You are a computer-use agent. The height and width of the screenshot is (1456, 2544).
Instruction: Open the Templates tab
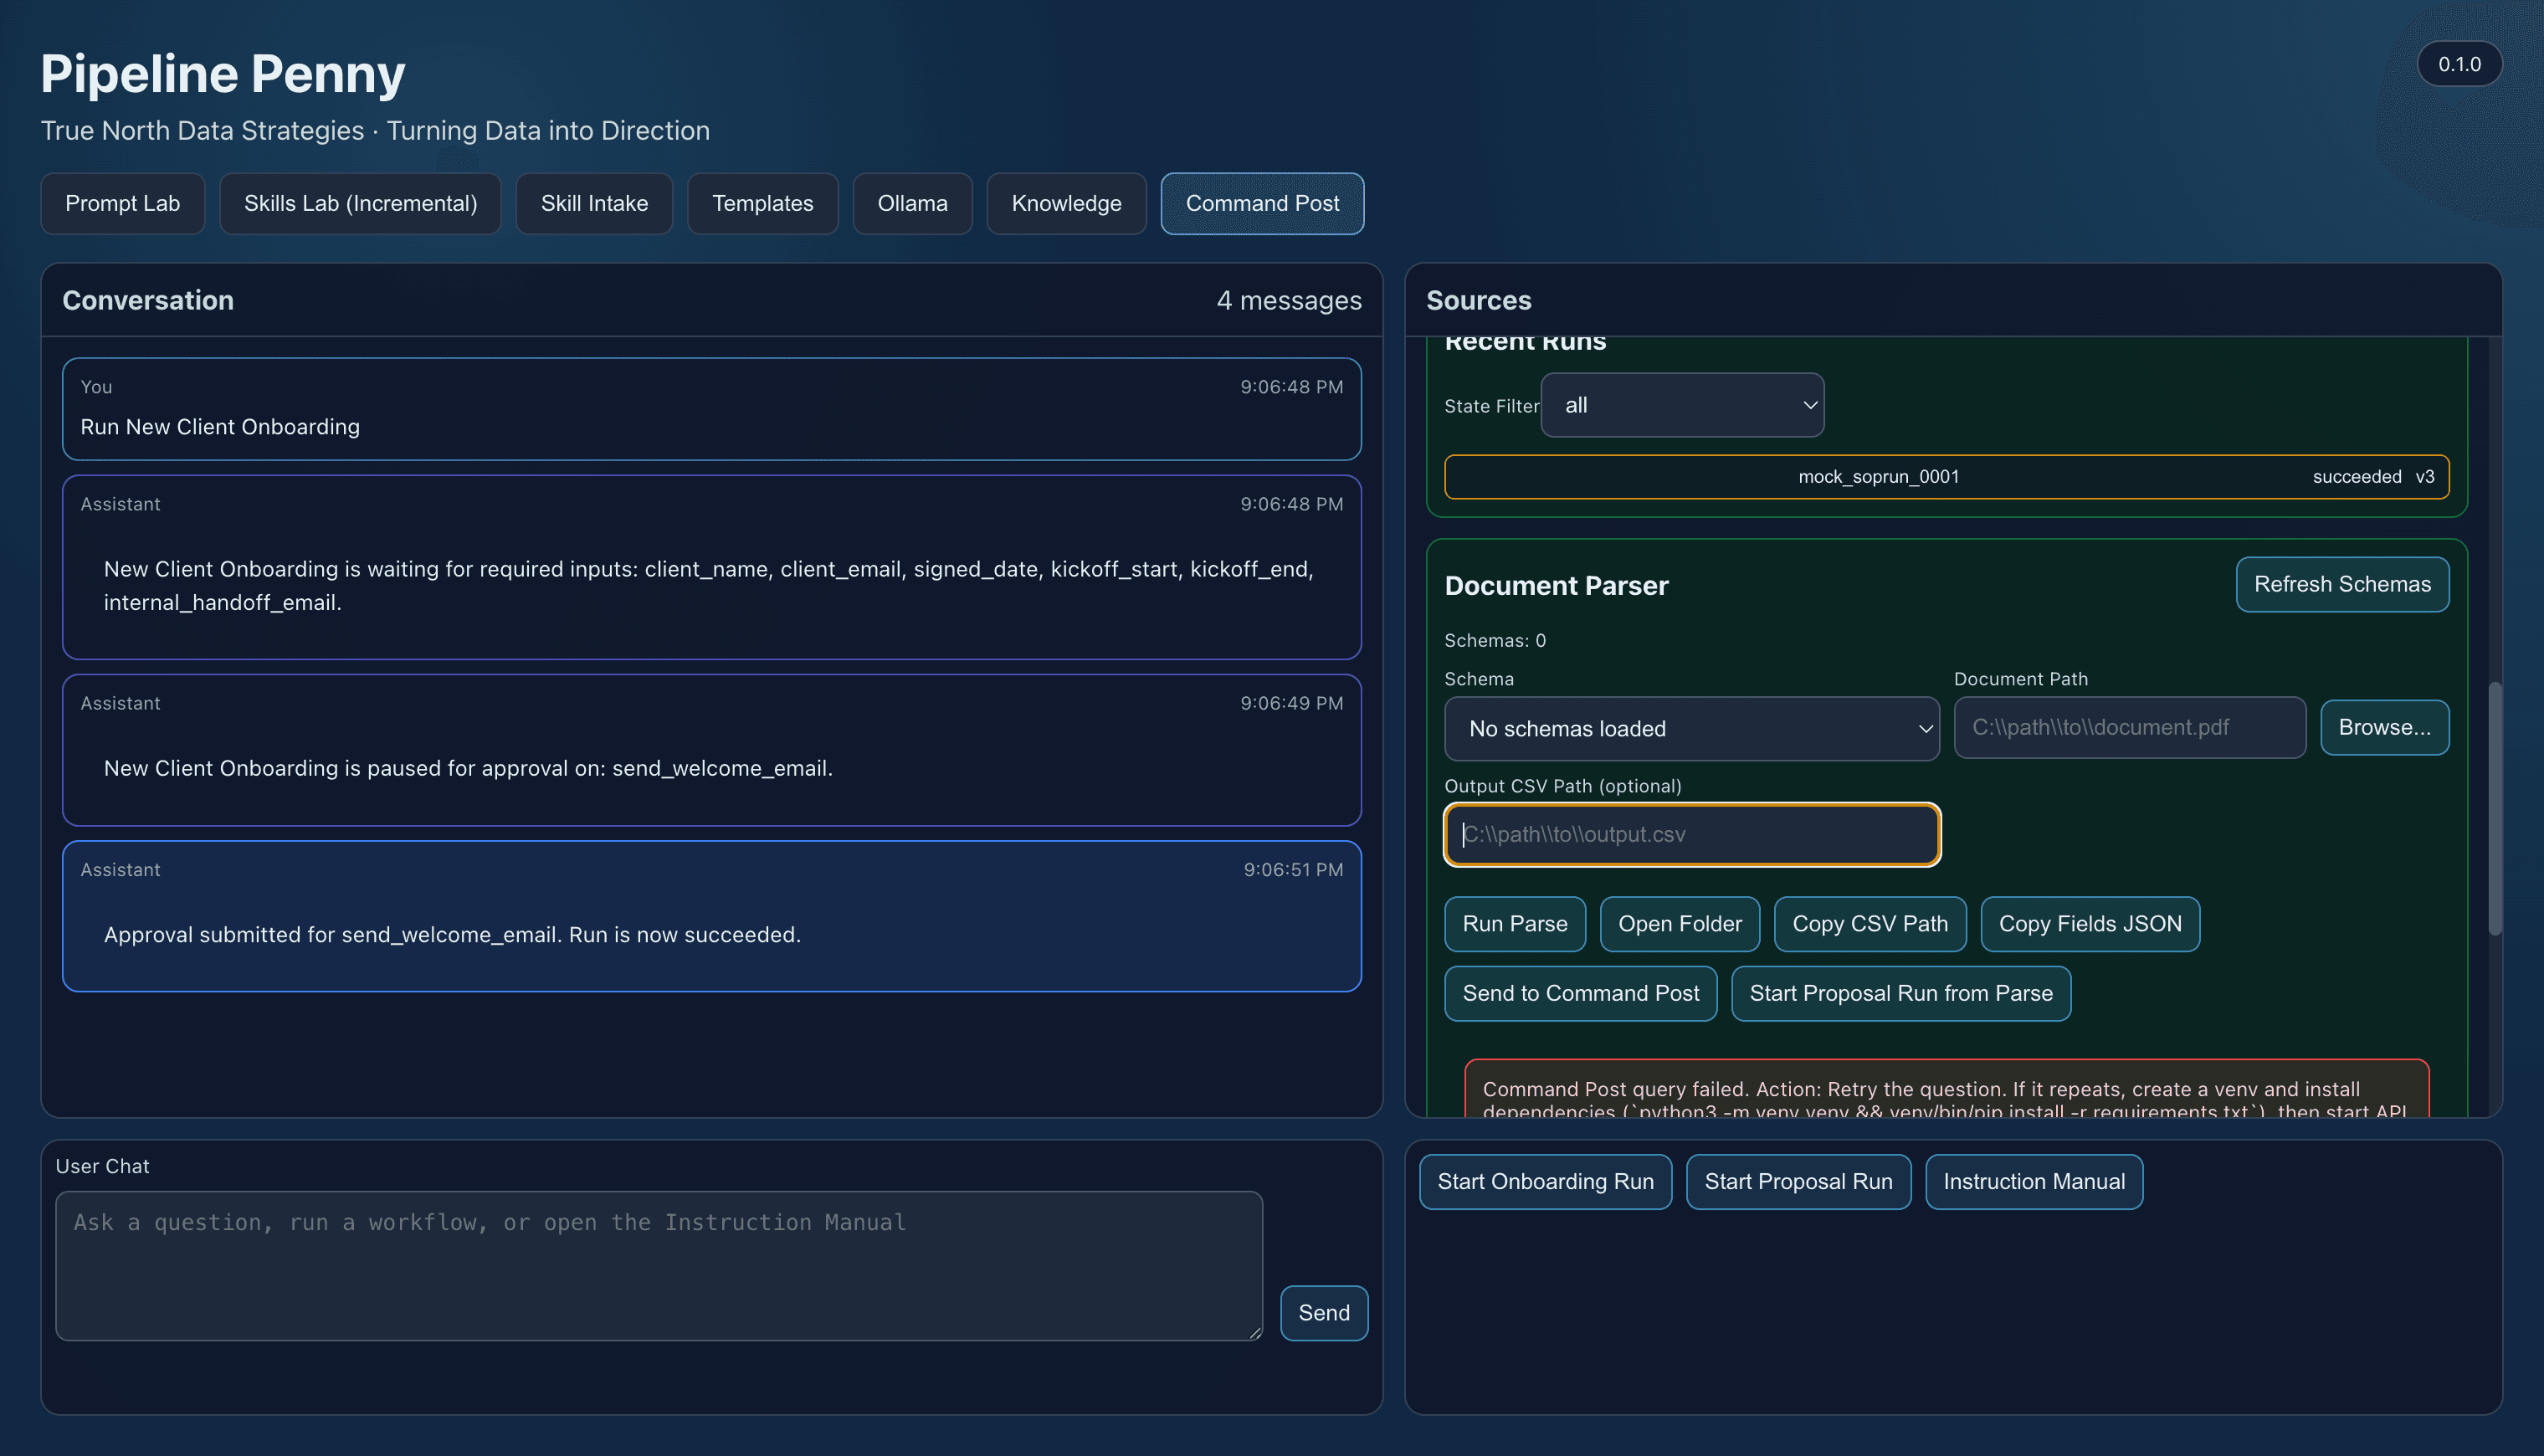(762, 203)
